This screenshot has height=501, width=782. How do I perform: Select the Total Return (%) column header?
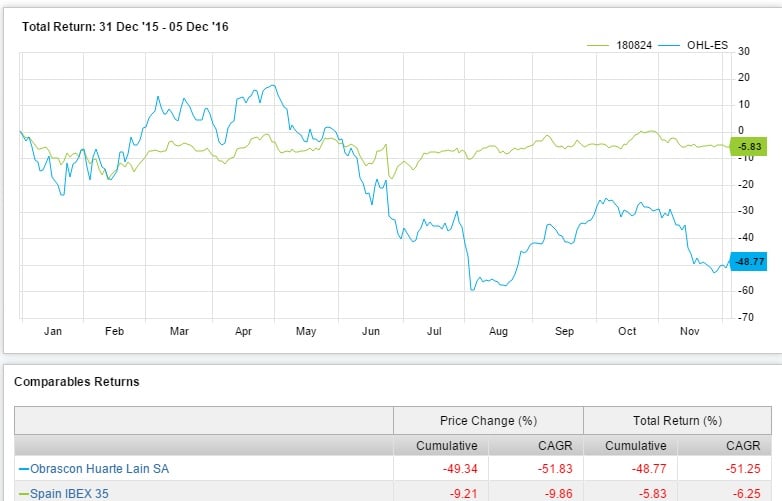point(677,420)
